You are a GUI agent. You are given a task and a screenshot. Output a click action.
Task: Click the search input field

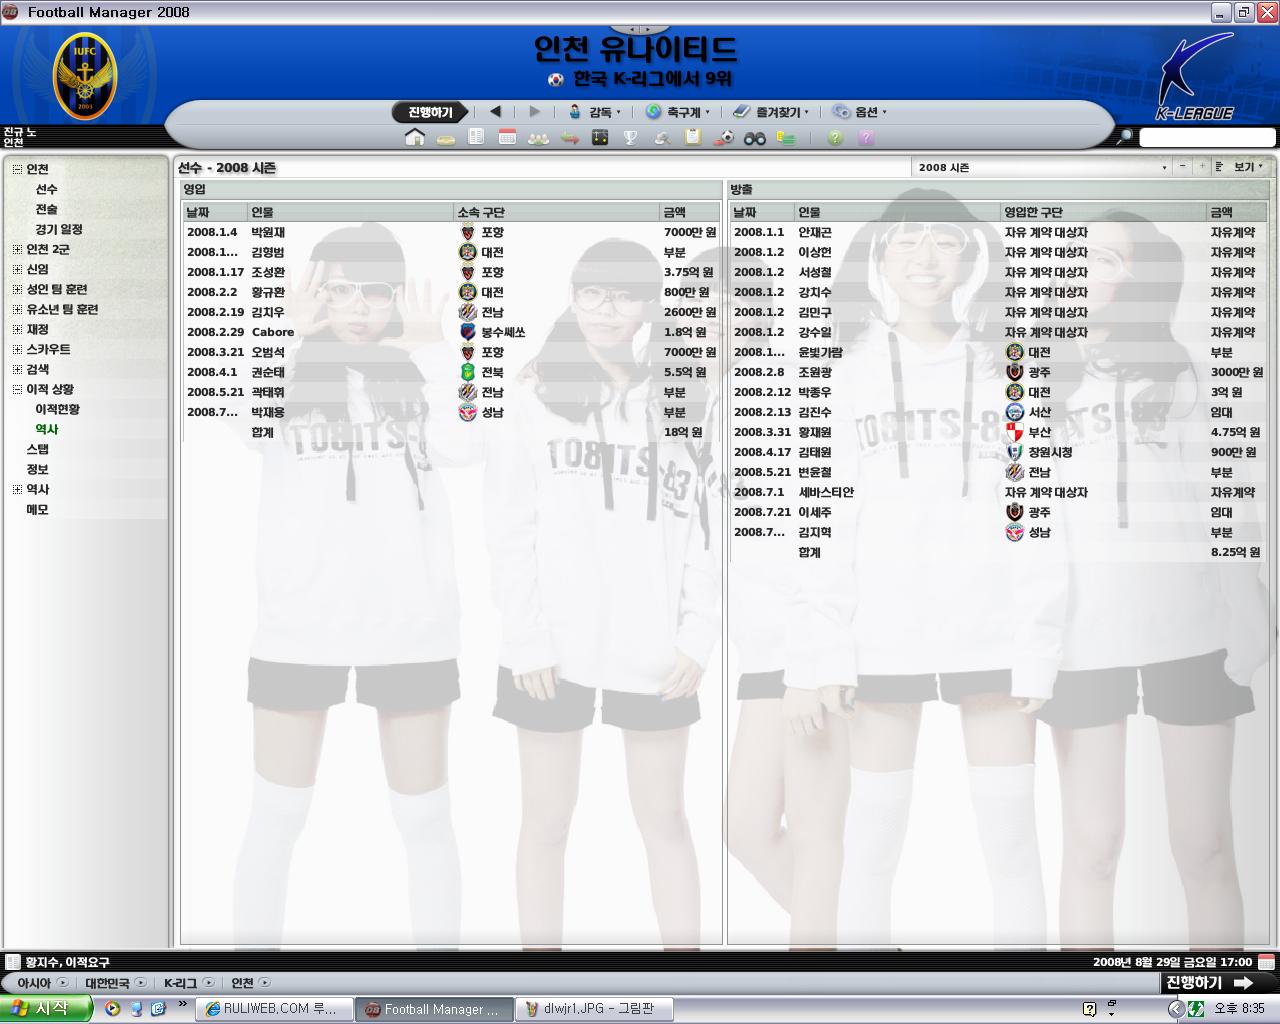click(x=1206, y=138)
